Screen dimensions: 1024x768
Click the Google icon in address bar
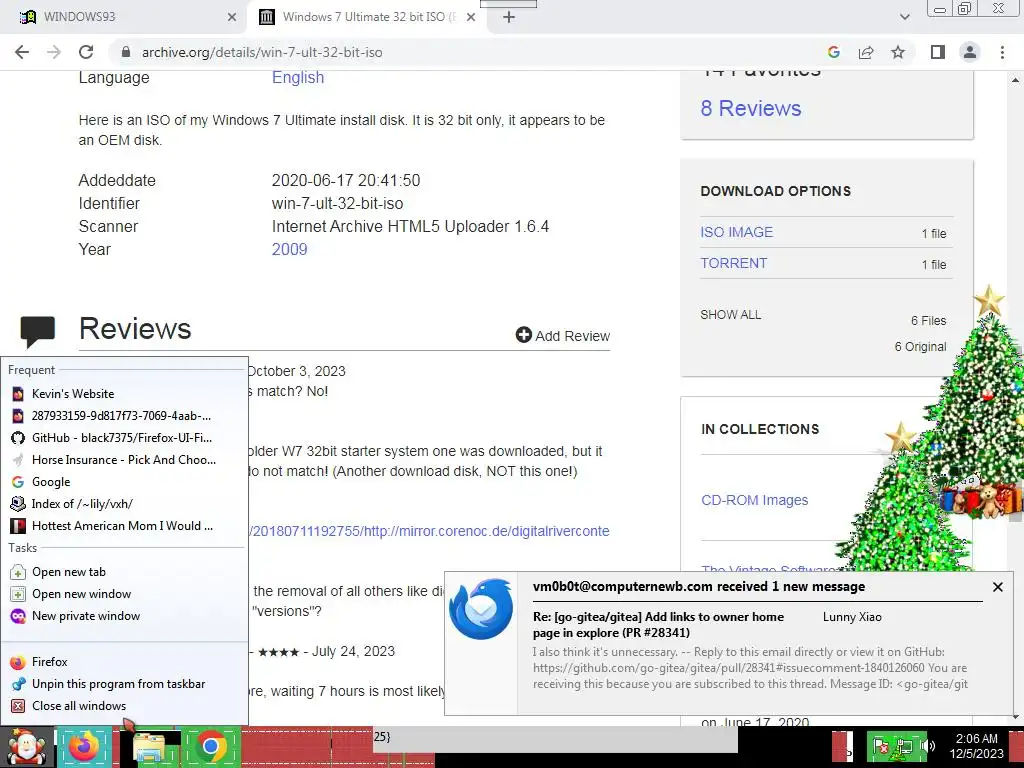[833, 52]
